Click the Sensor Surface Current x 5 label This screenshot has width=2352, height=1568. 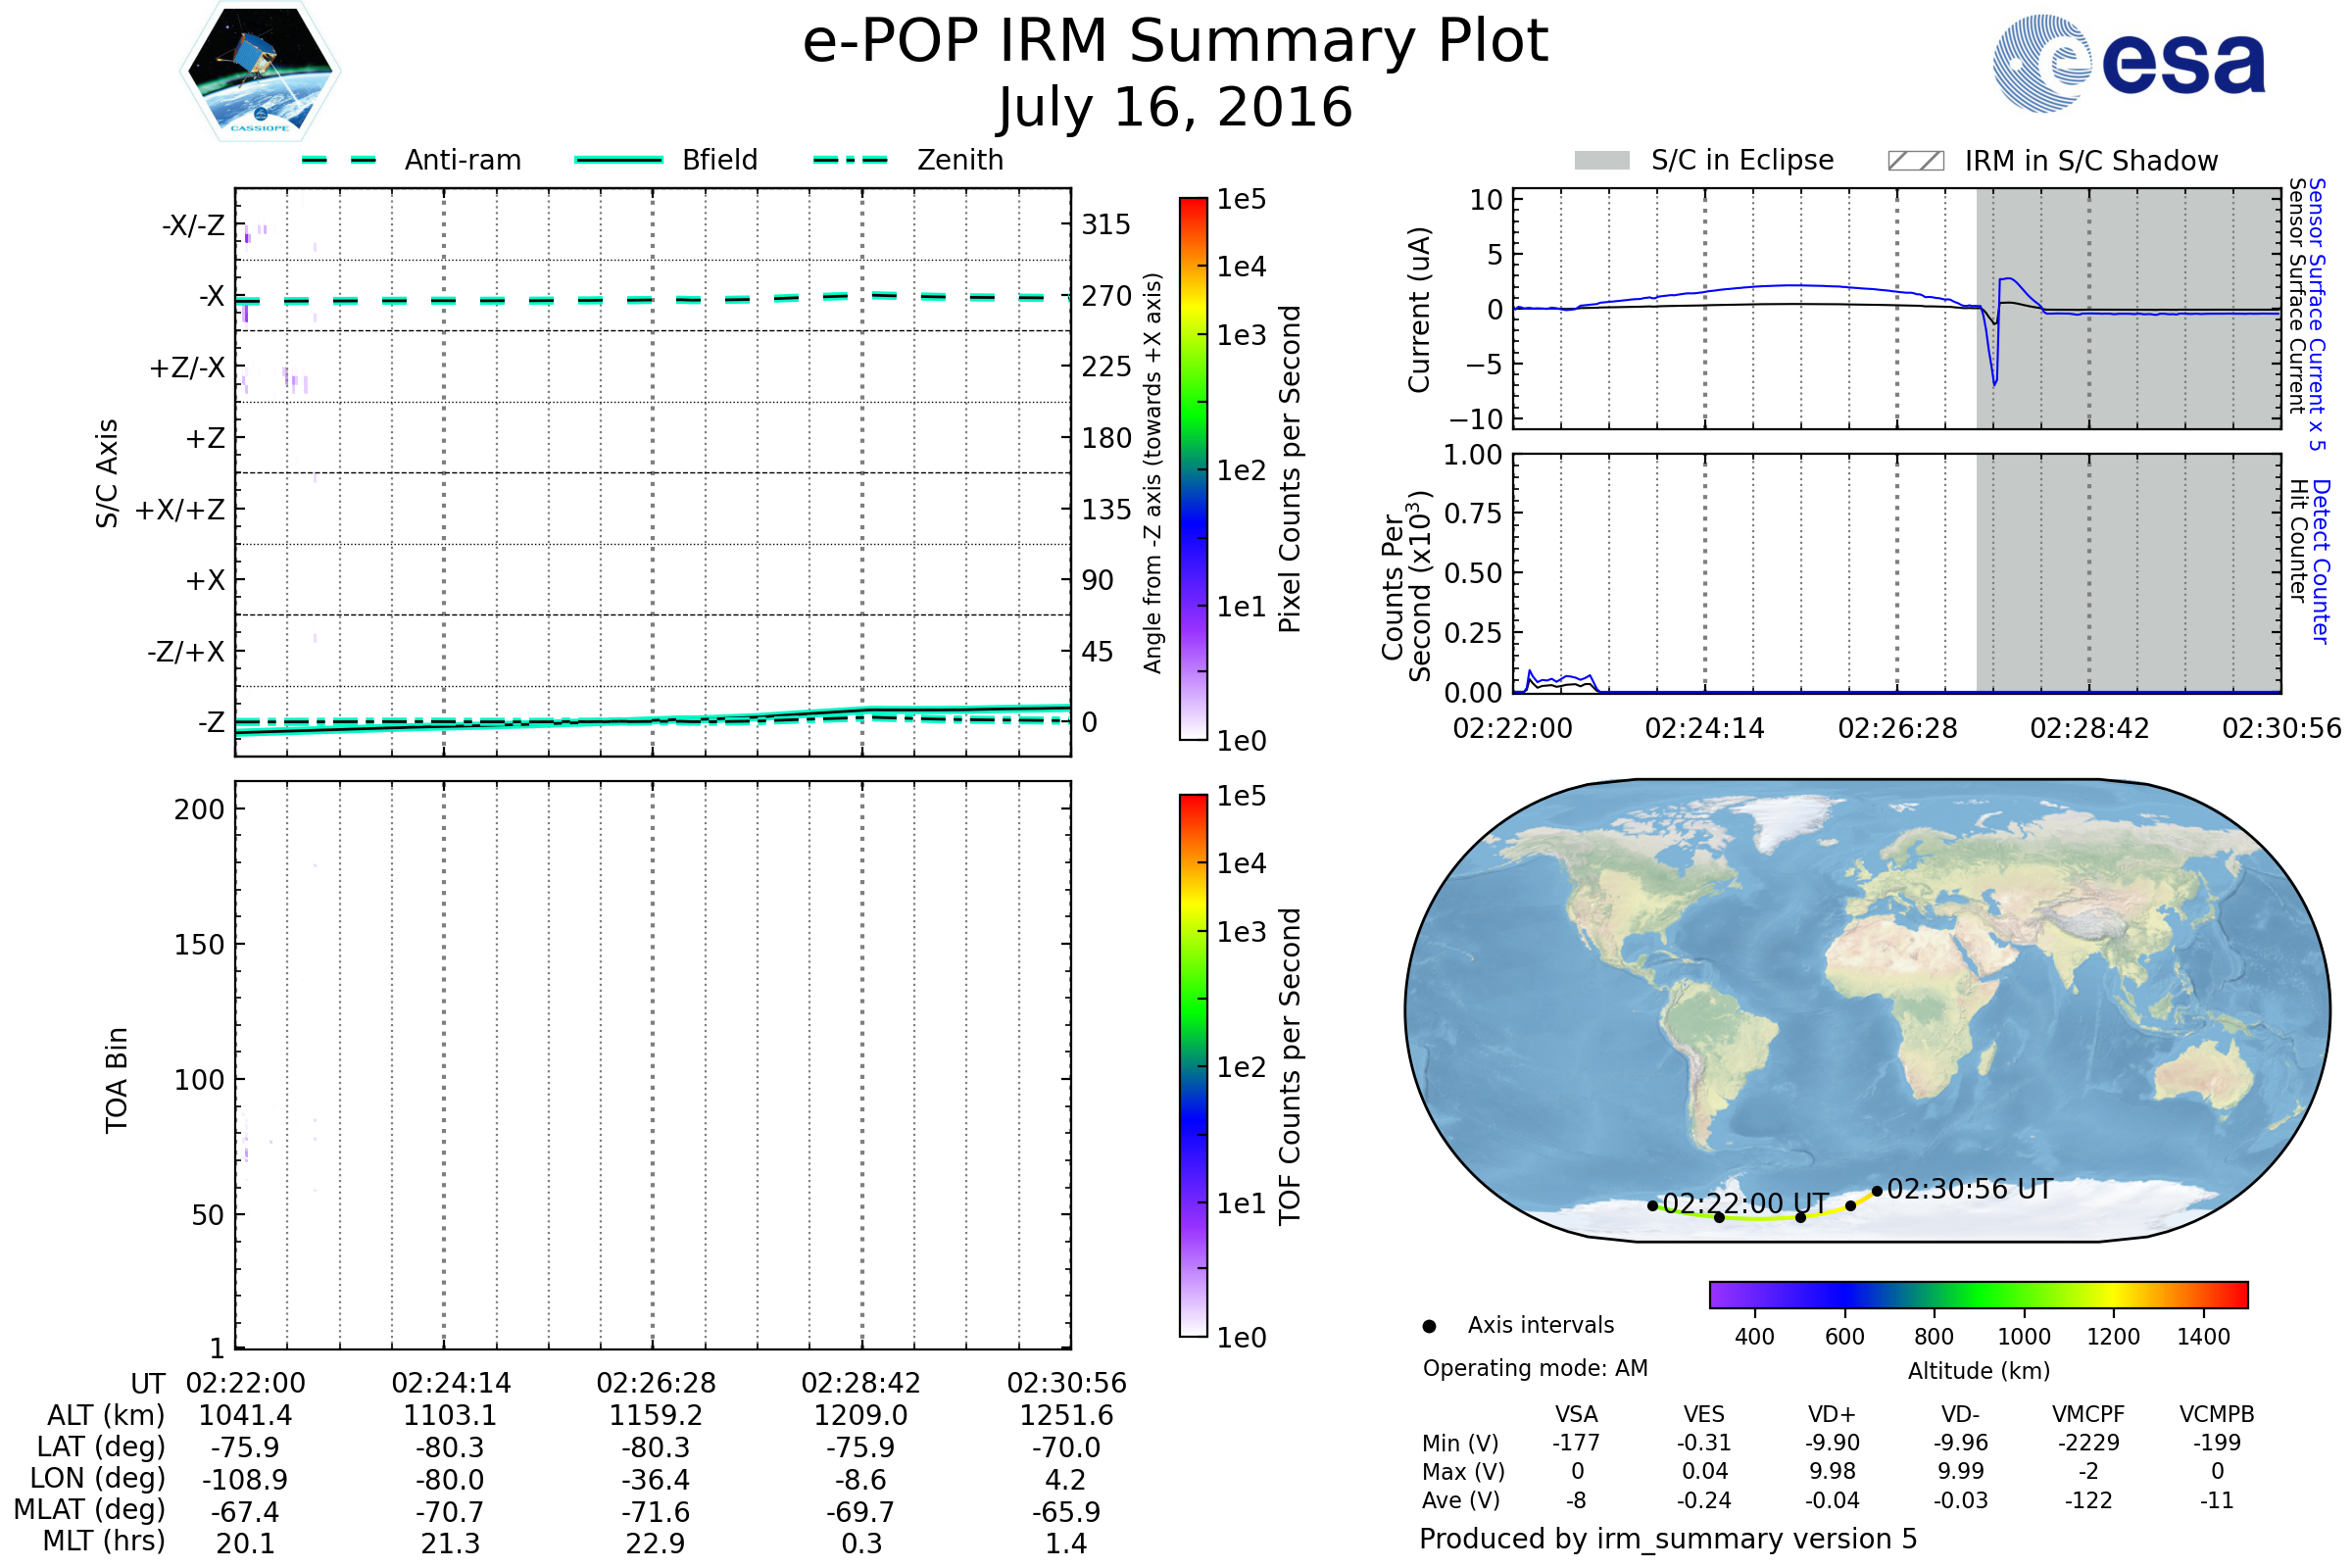(x=2317, y=314)
